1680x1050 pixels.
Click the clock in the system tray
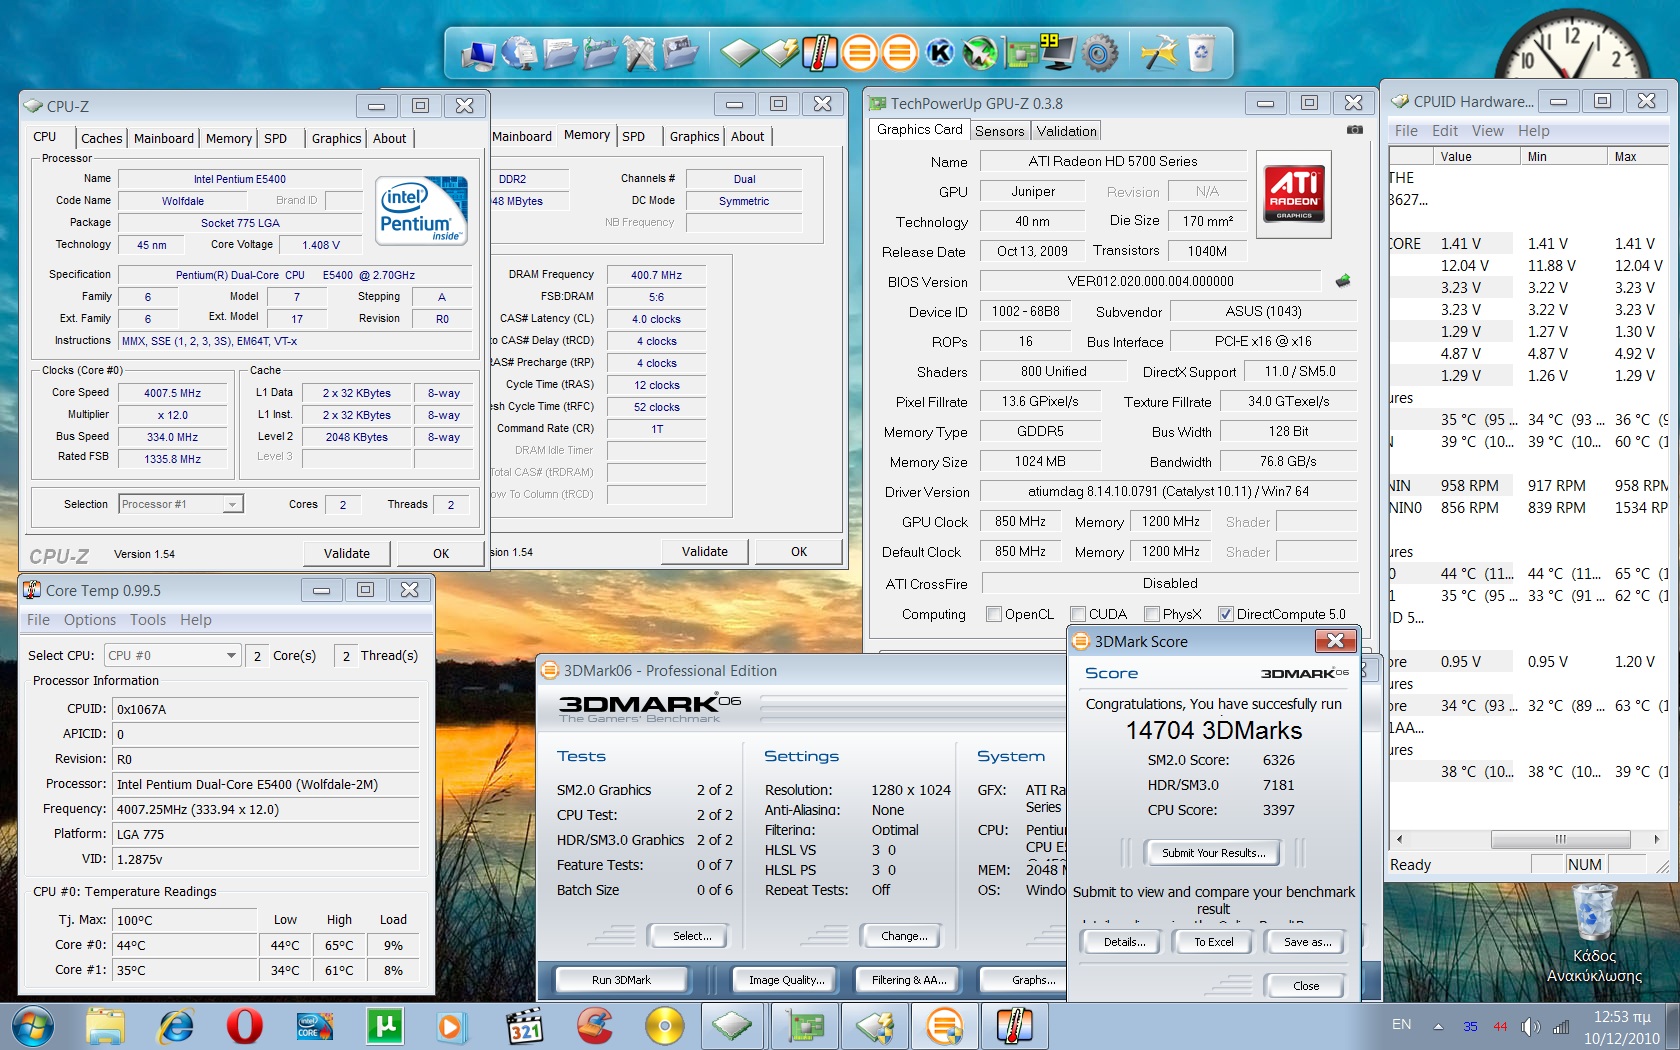[1621, 1027]
